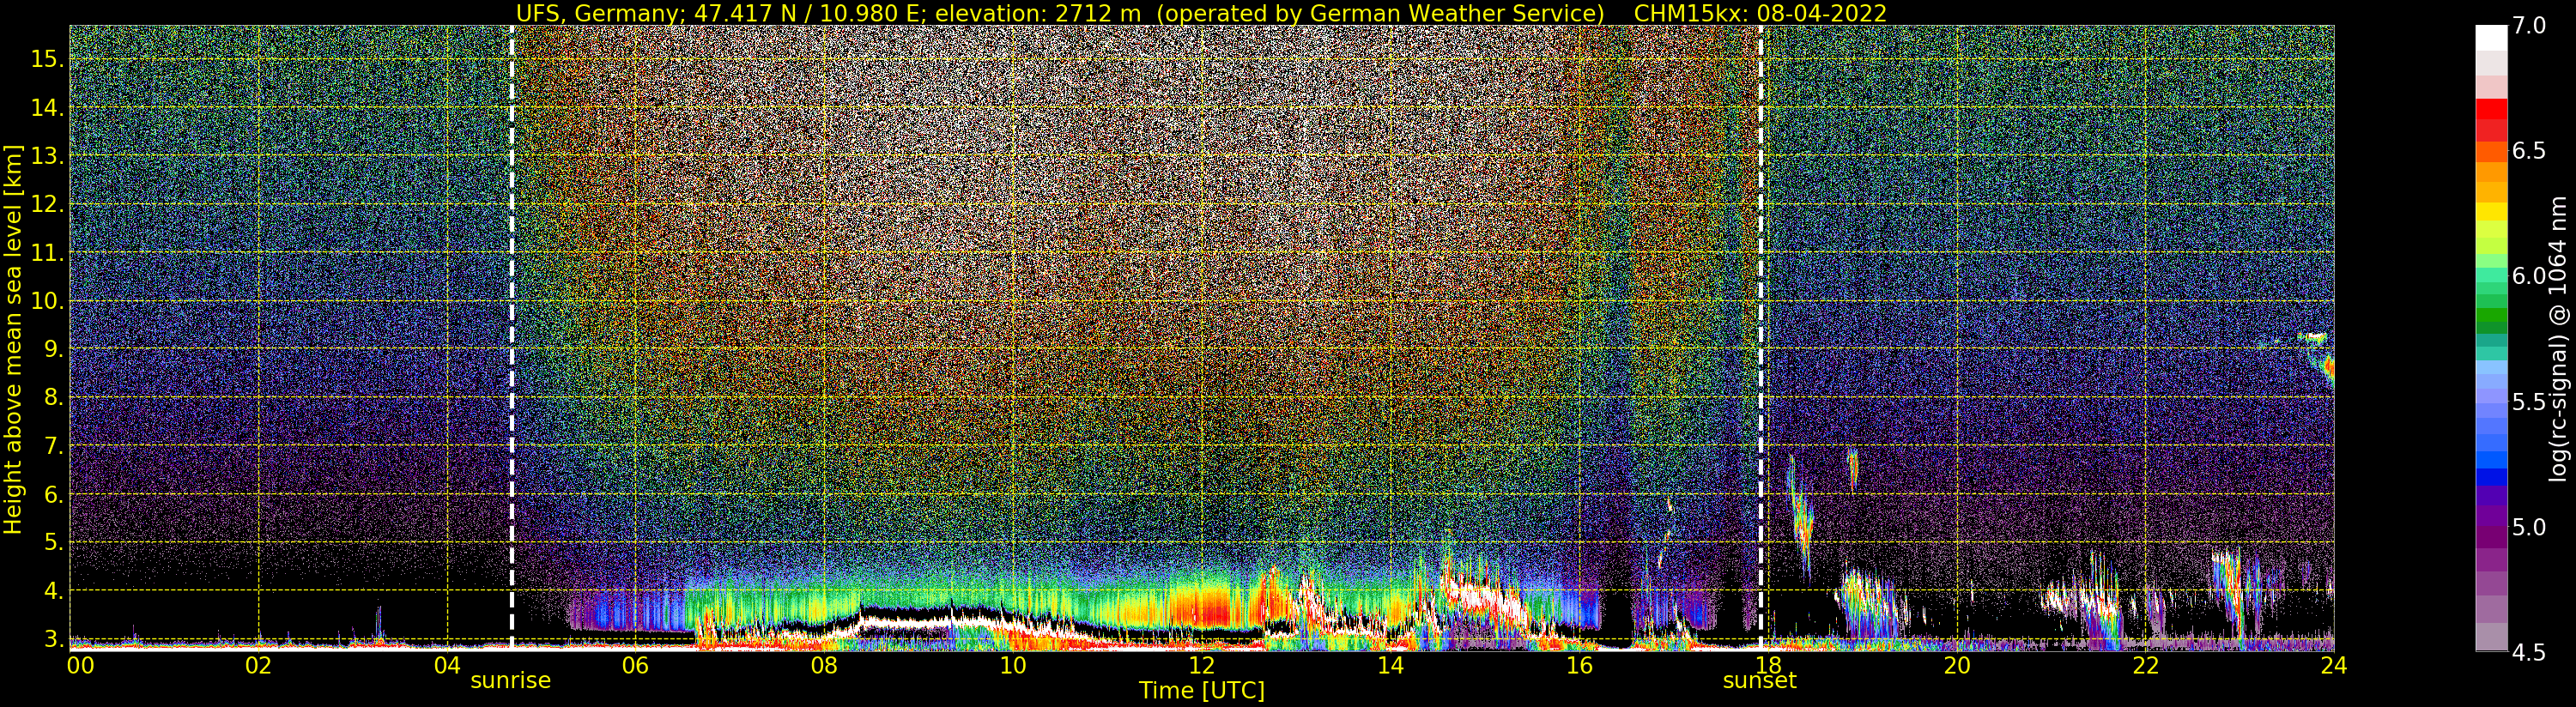Click the '5.0' colorbar tick value

[2529, 527]
